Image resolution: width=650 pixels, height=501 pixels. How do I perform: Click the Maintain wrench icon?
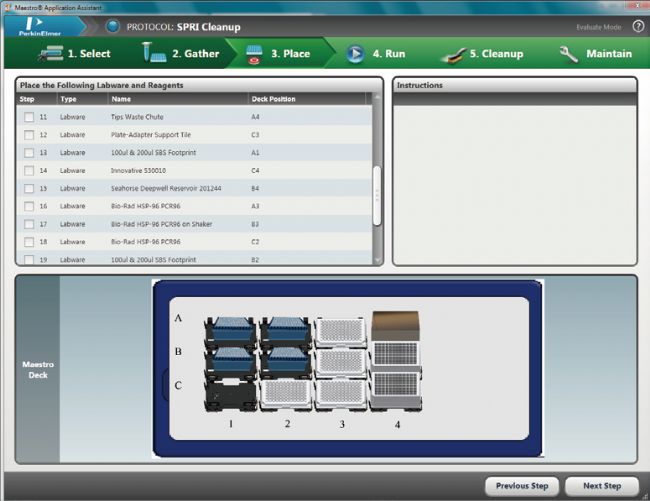coord(568,54)
